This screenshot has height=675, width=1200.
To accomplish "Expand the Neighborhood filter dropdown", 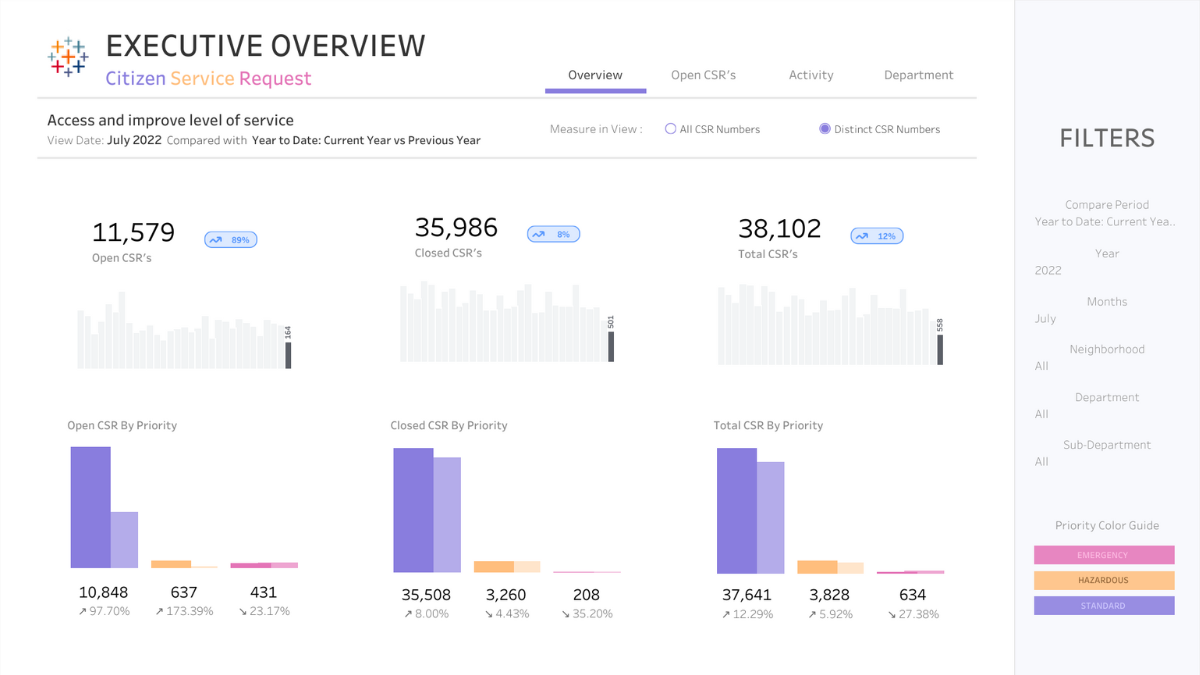I will [1105, 366].
